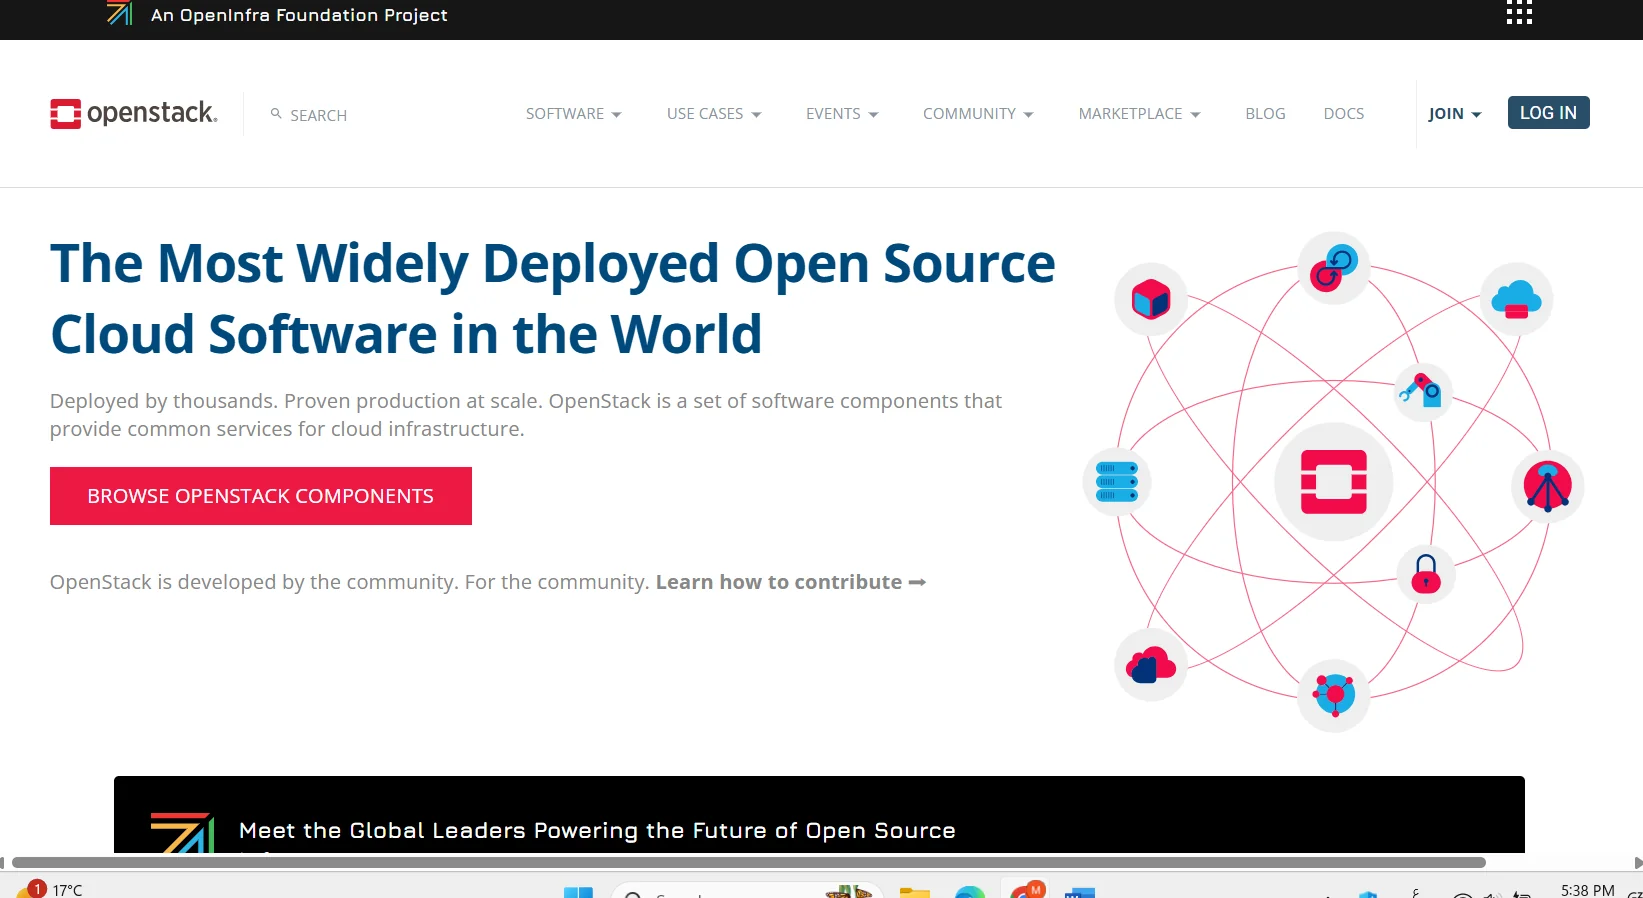
Task: Click the red cube icon in orbit diagram
Action: 1151,299
